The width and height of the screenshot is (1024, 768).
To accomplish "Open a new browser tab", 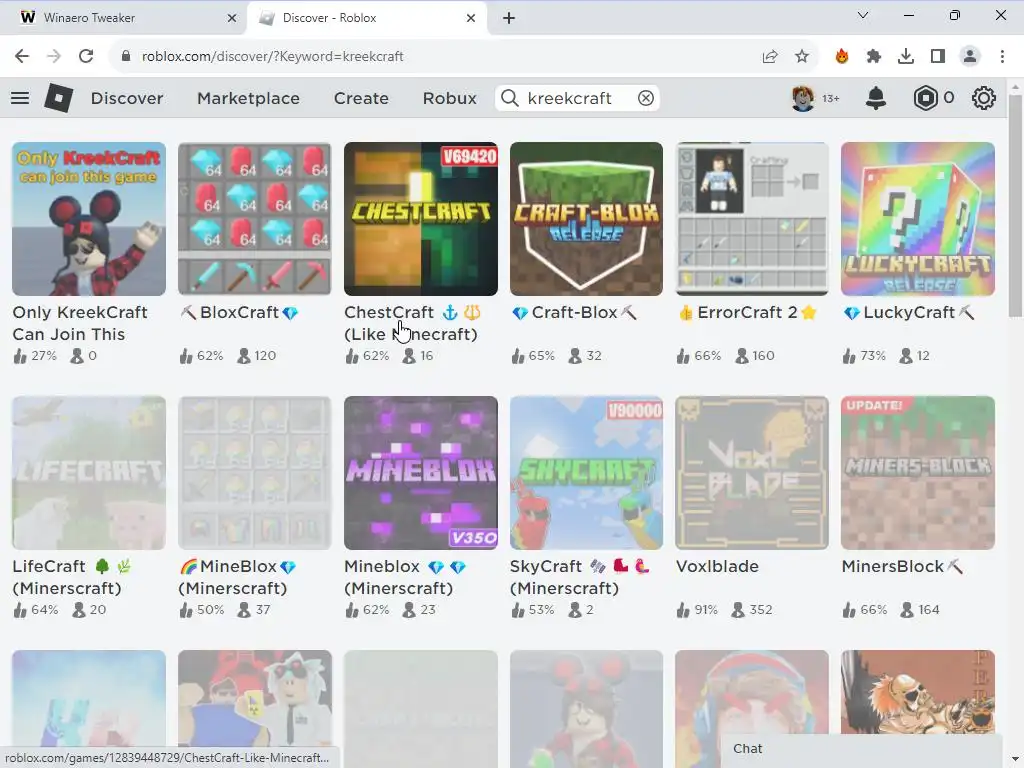I will [509, 18].
